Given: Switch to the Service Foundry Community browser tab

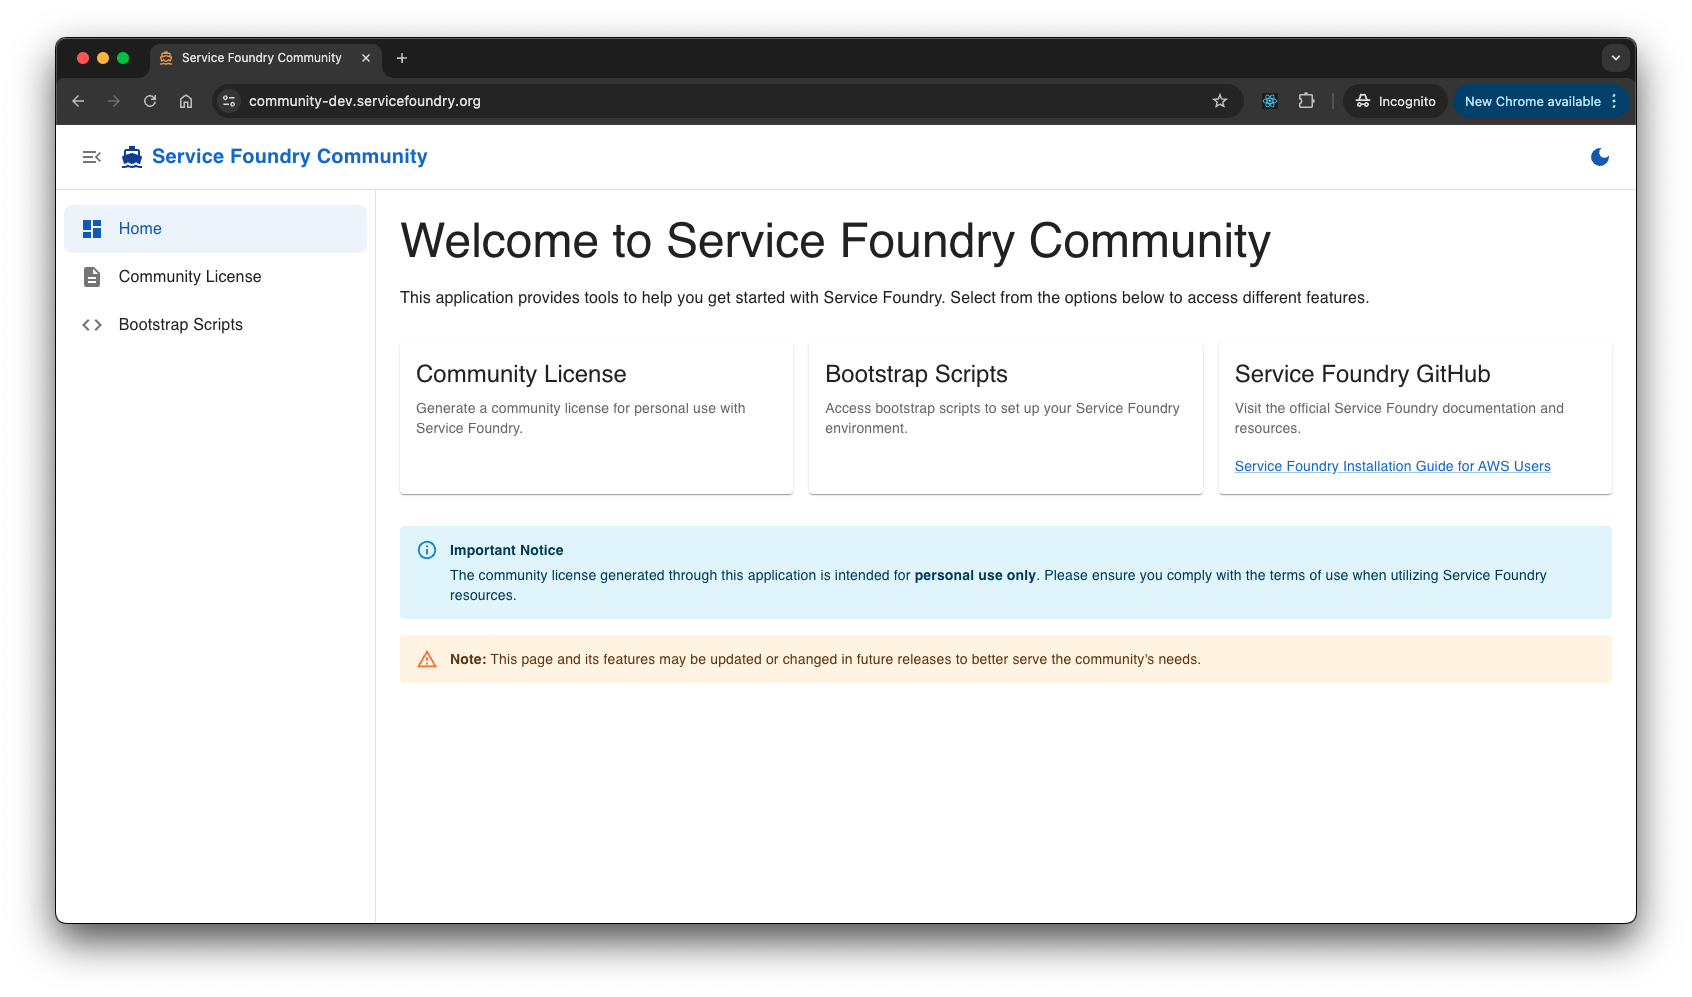Looking at the screenshot, I should point(260,58).
